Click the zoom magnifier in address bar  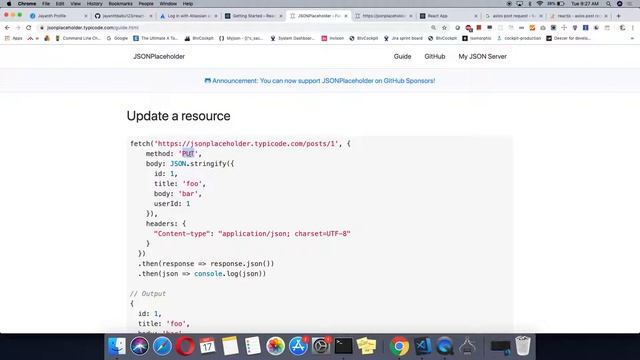click(433, 27)
